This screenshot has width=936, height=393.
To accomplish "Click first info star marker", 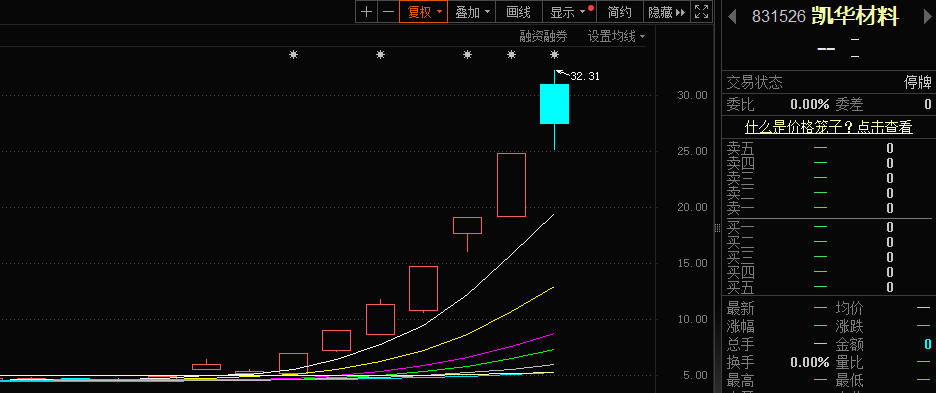I will (293, 55).
